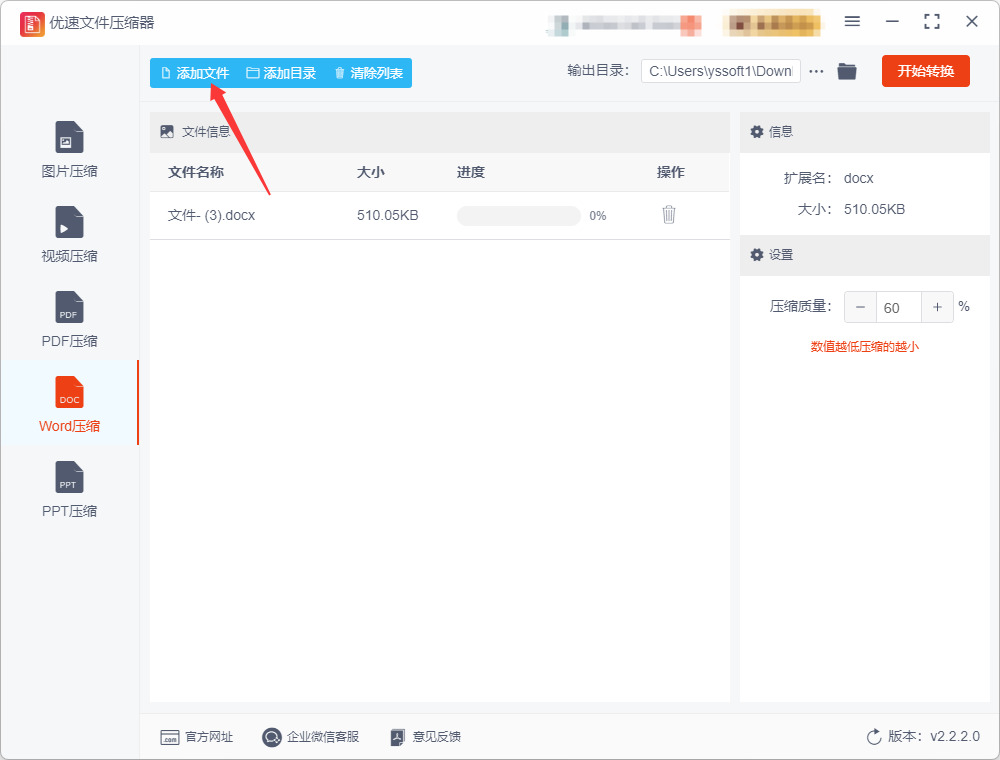Image resolution: width=1000 pixels, height=760 pixels.
Task: Click the 设置 panel gear icon
Action: pos(756,255)
